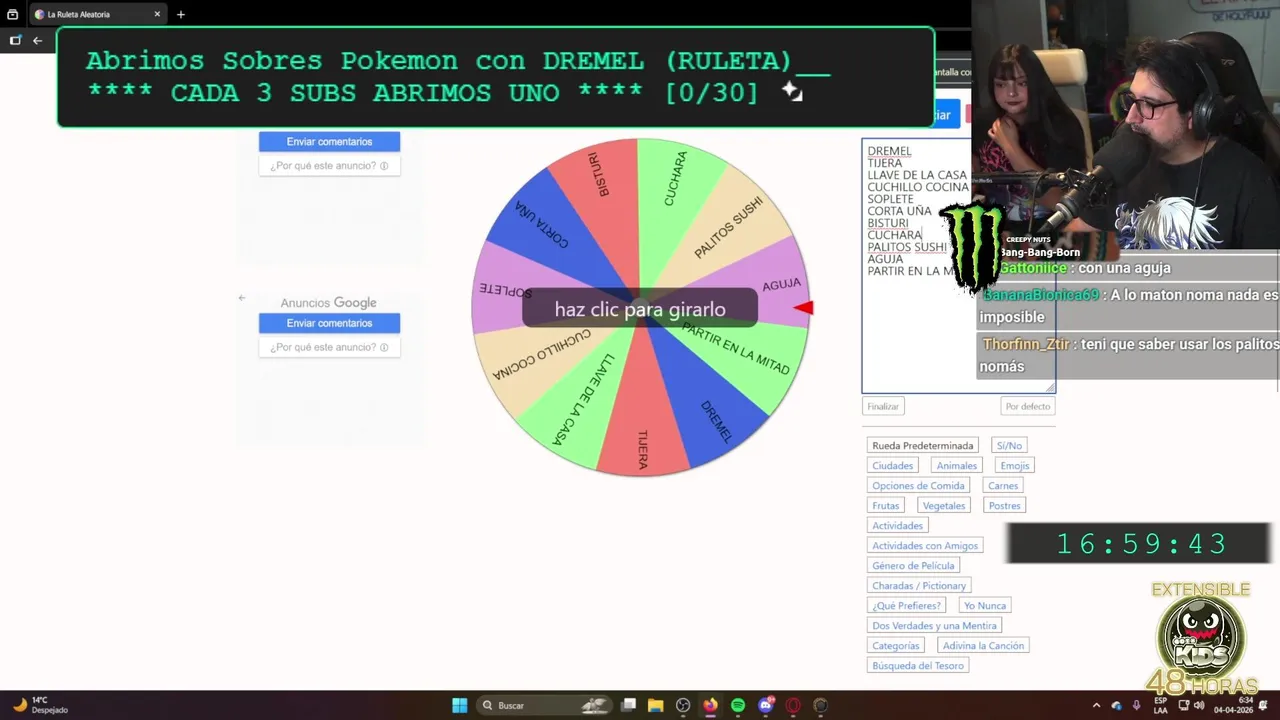The image size is (1280, 720).
Task: Click the second Enviar comentarios ad button
Action: click(x=329, y=323)
